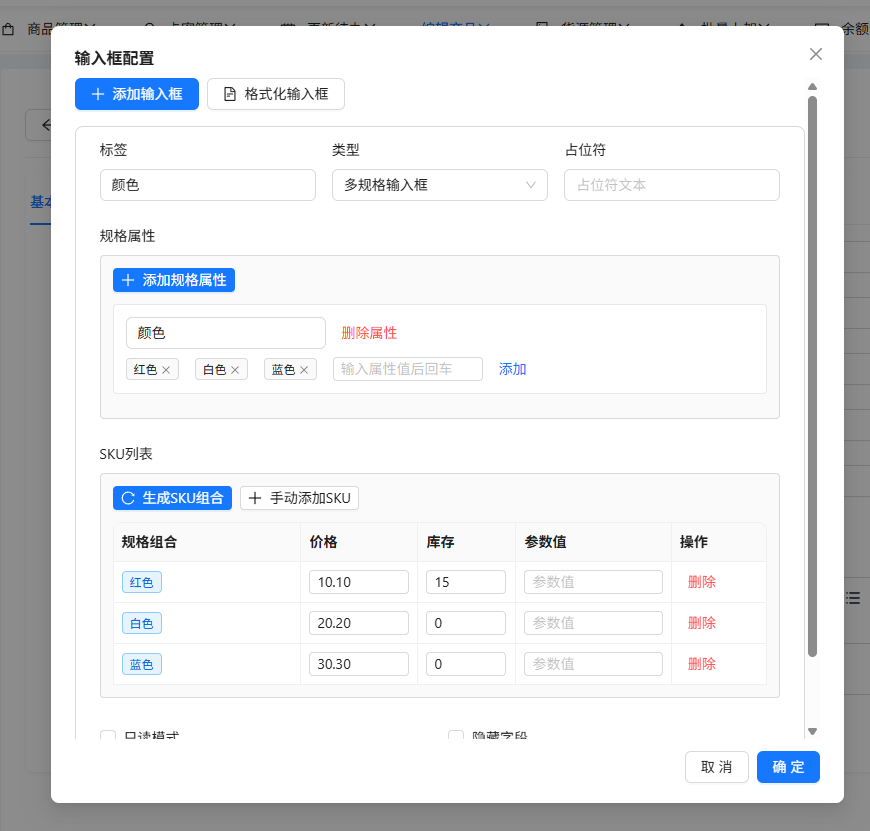Click 添加 next to attribute value input
Image resolution: width=870 pixels, height=831 pixels.
pos(512,369)
